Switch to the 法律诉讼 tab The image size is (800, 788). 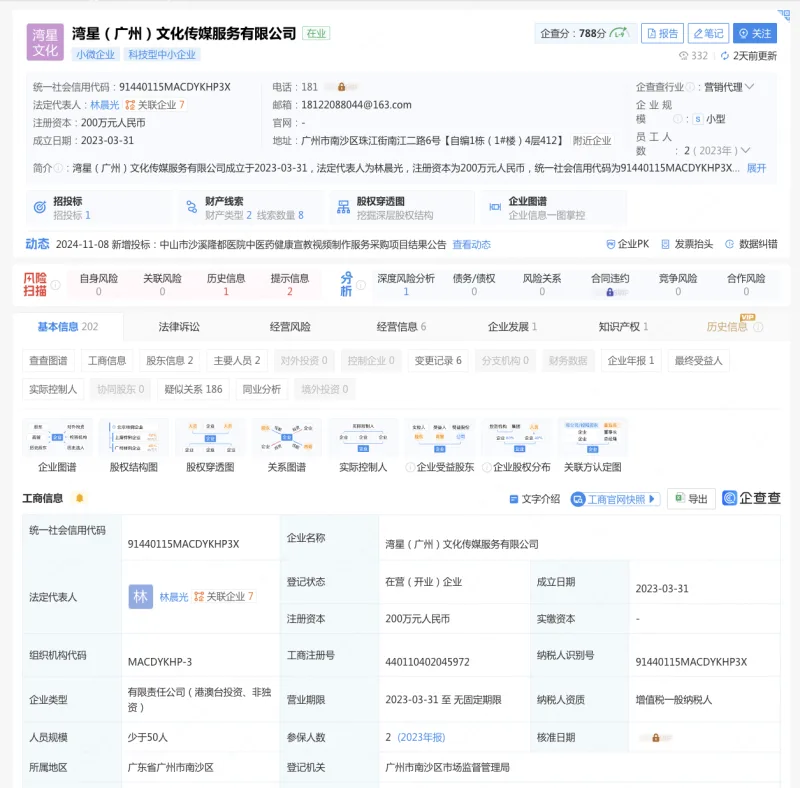pyautogui.click(x=179, y=327)
